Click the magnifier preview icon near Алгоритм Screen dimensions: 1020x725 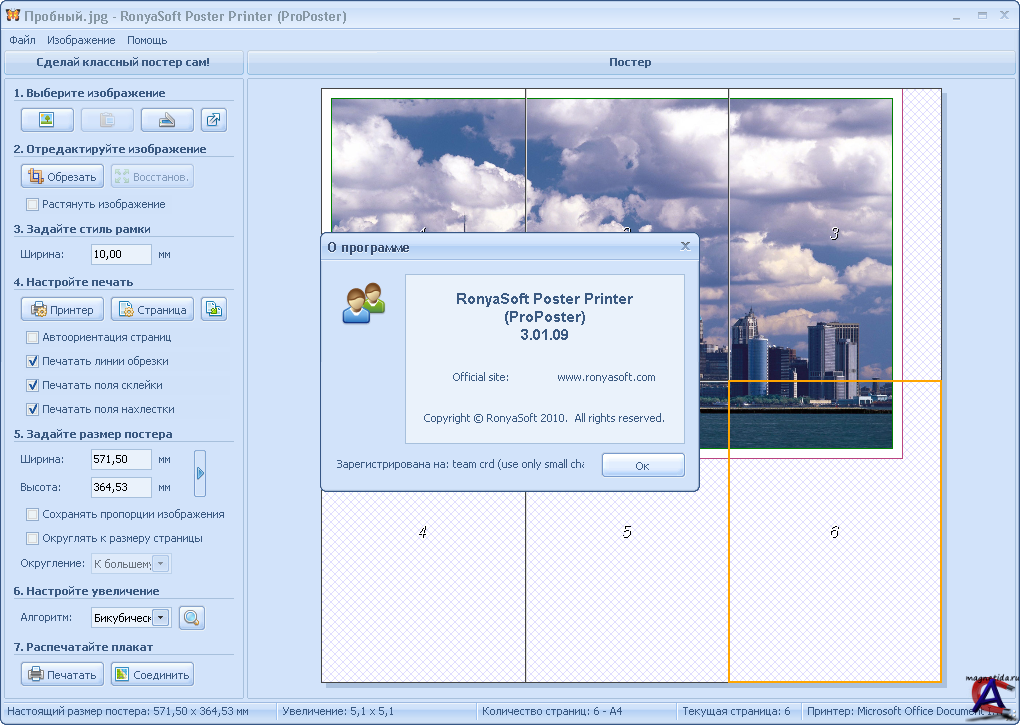tap(191, 618)
